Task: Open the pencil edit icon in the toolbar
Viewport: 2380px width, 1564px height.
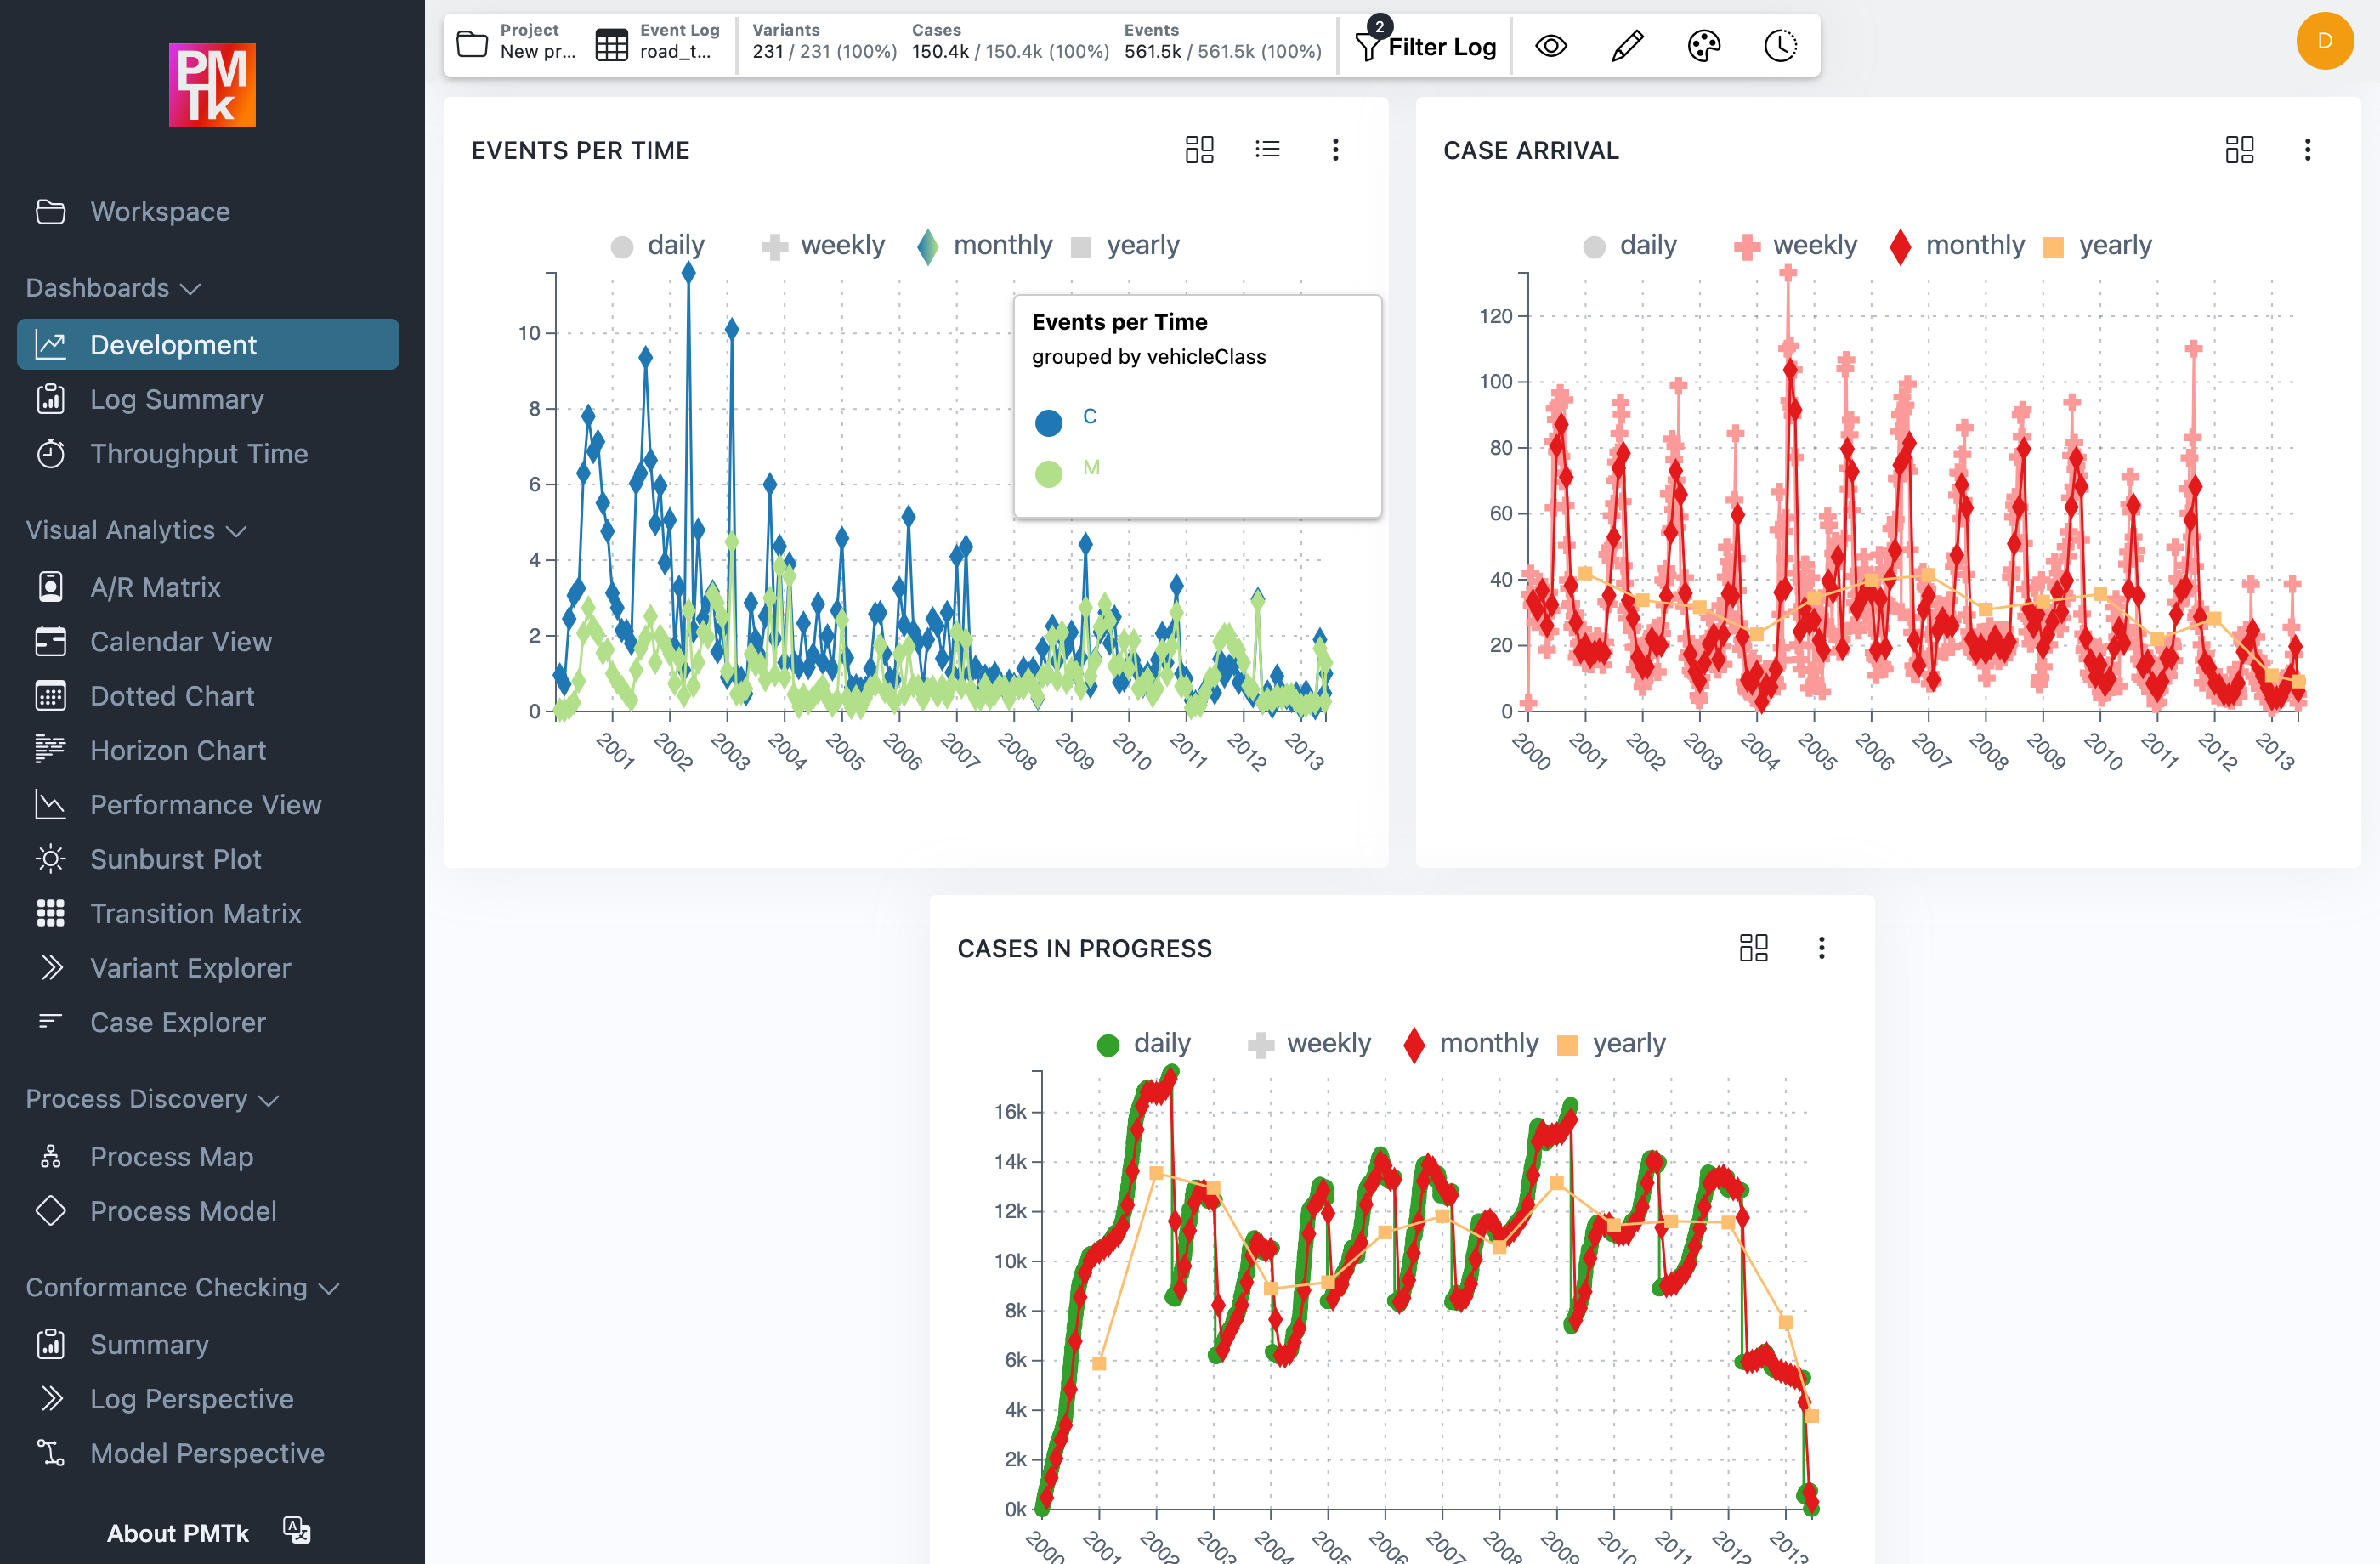Action: point(1626,44)
